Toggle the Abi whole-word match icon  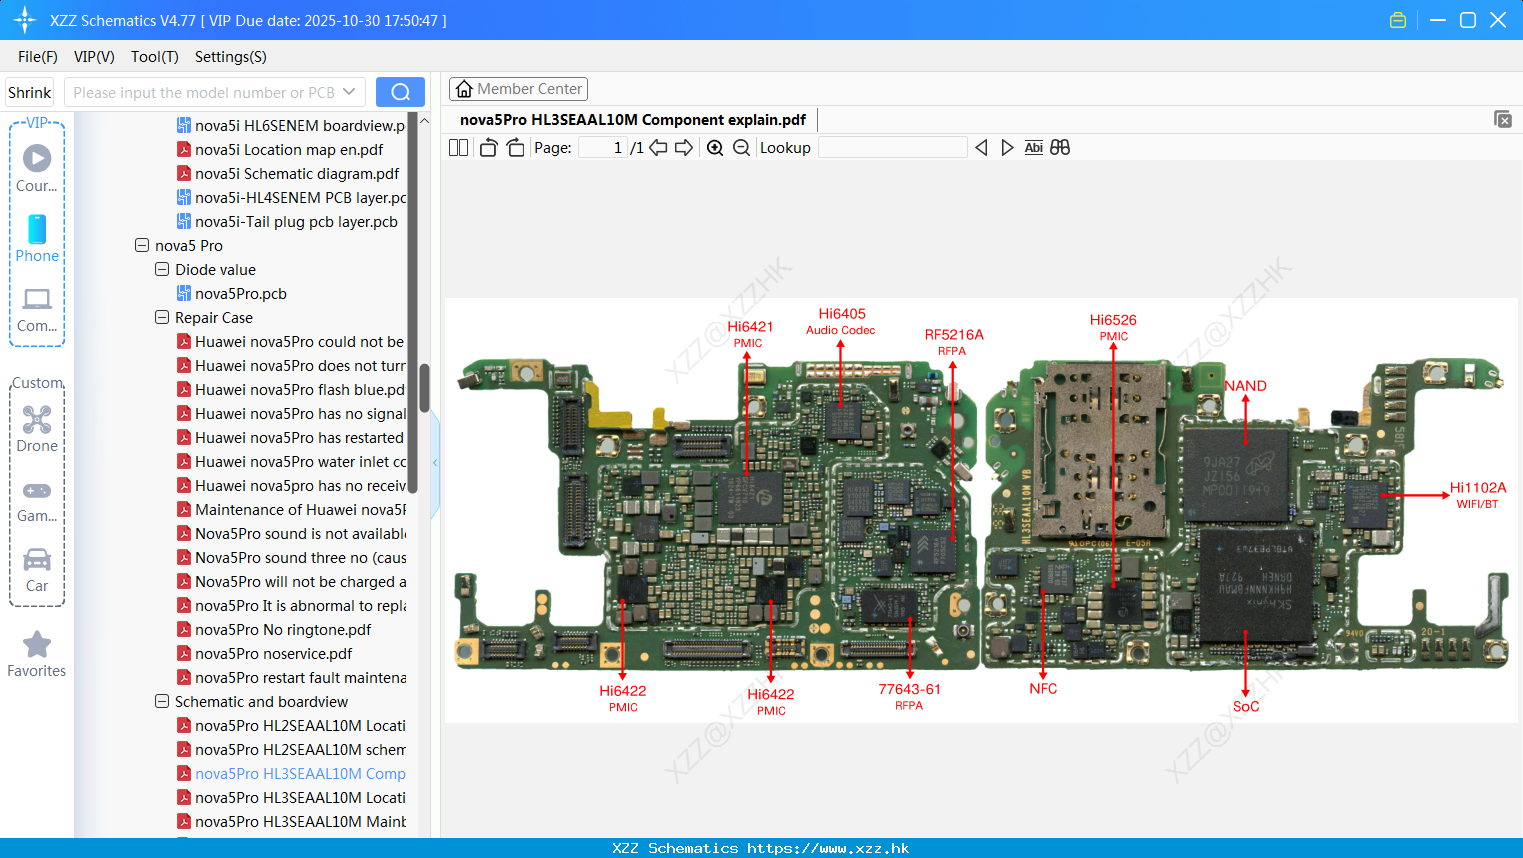coord(1034,148)
